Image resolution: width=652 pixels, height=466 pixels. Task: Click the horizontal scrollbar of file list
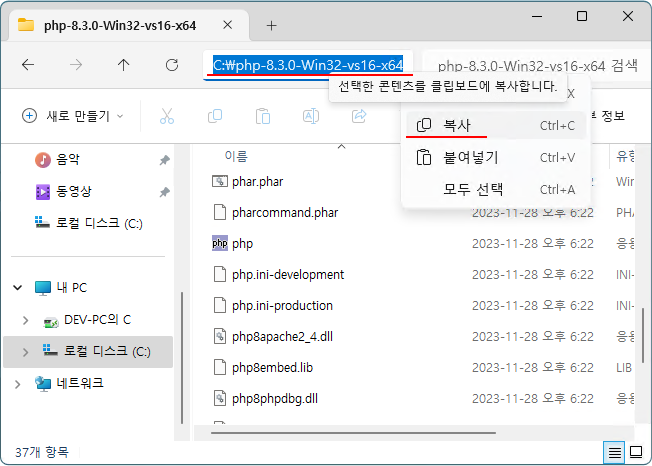coord(353,433)
